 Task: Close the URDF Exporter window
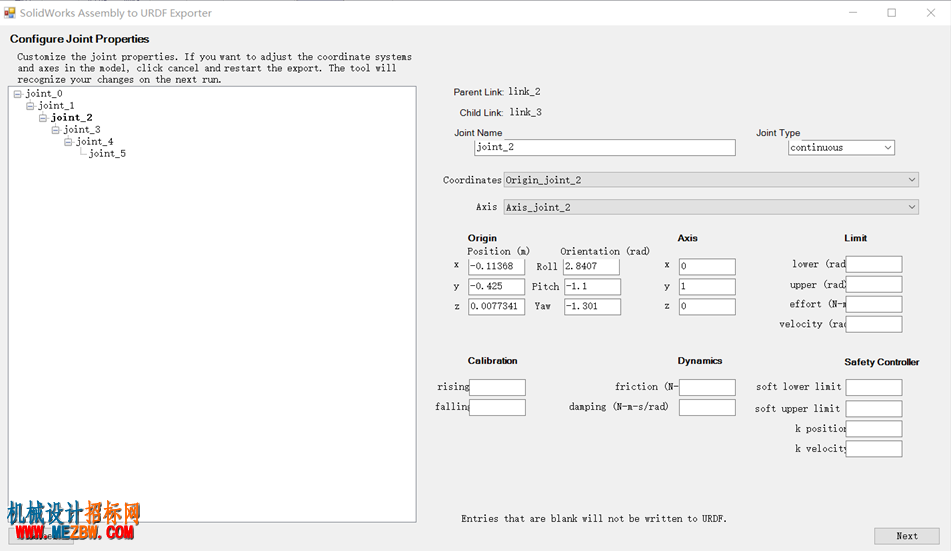pos(931,13)
